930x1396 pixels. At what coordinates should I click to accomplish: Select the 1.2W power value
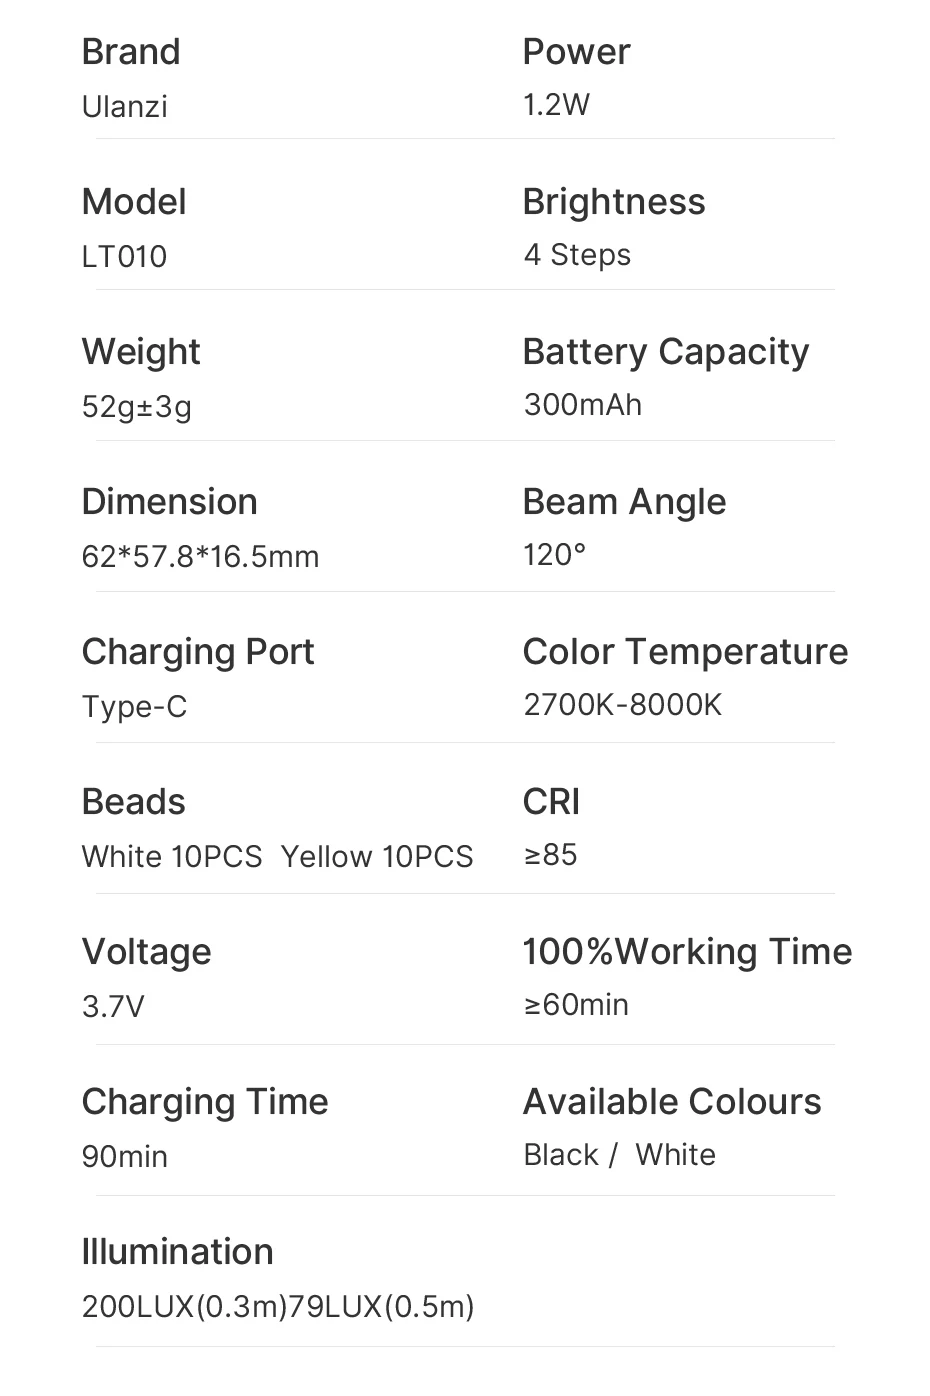(x=556, y=104)
